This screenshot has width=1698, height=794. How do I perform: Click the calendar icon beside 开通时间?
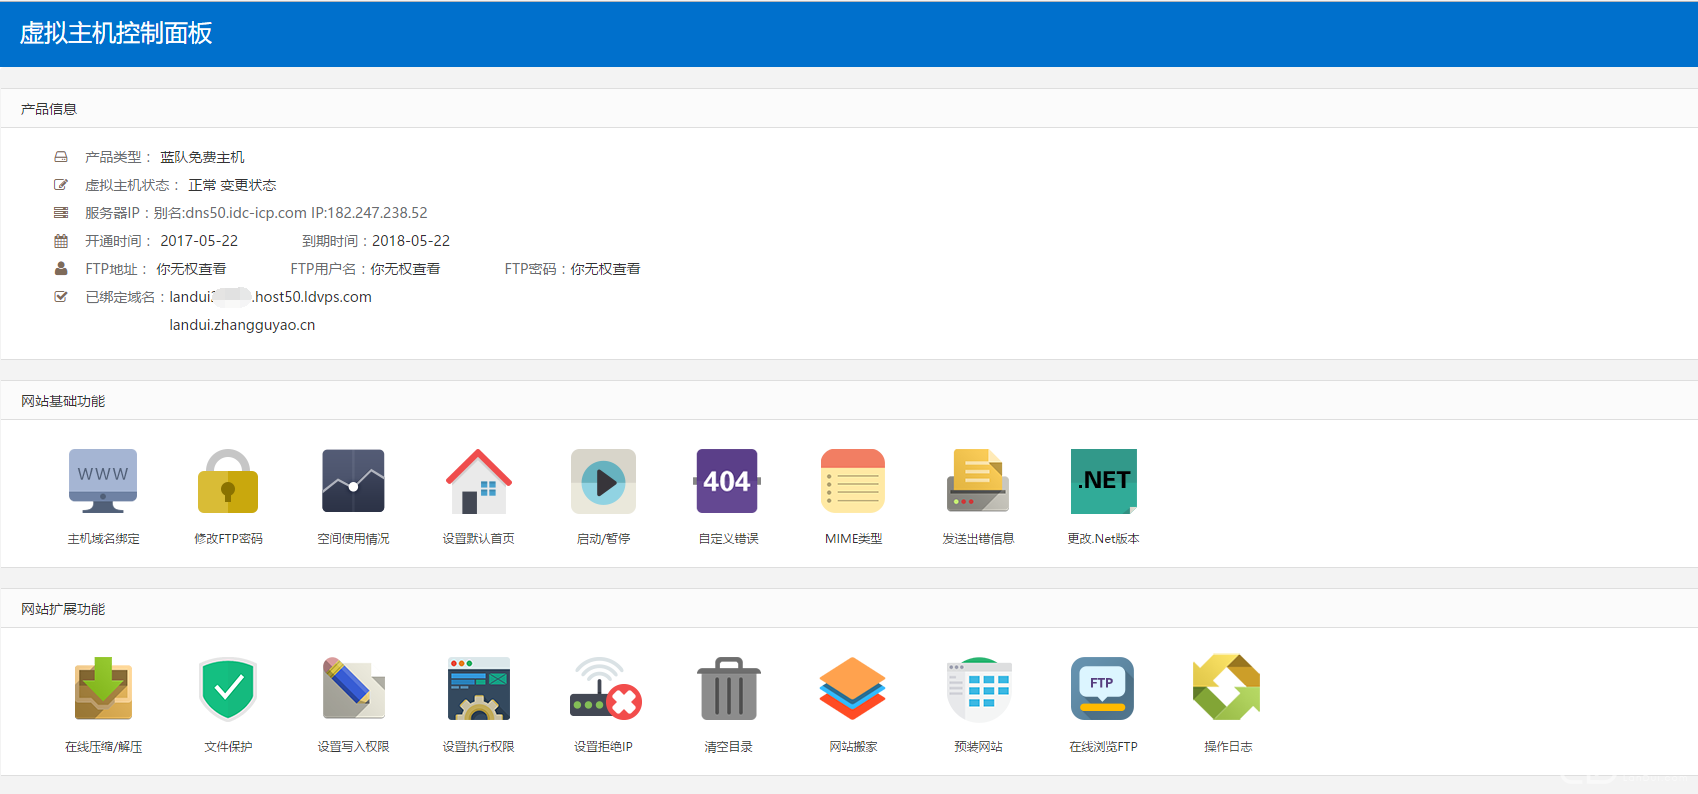coord(61,241)
